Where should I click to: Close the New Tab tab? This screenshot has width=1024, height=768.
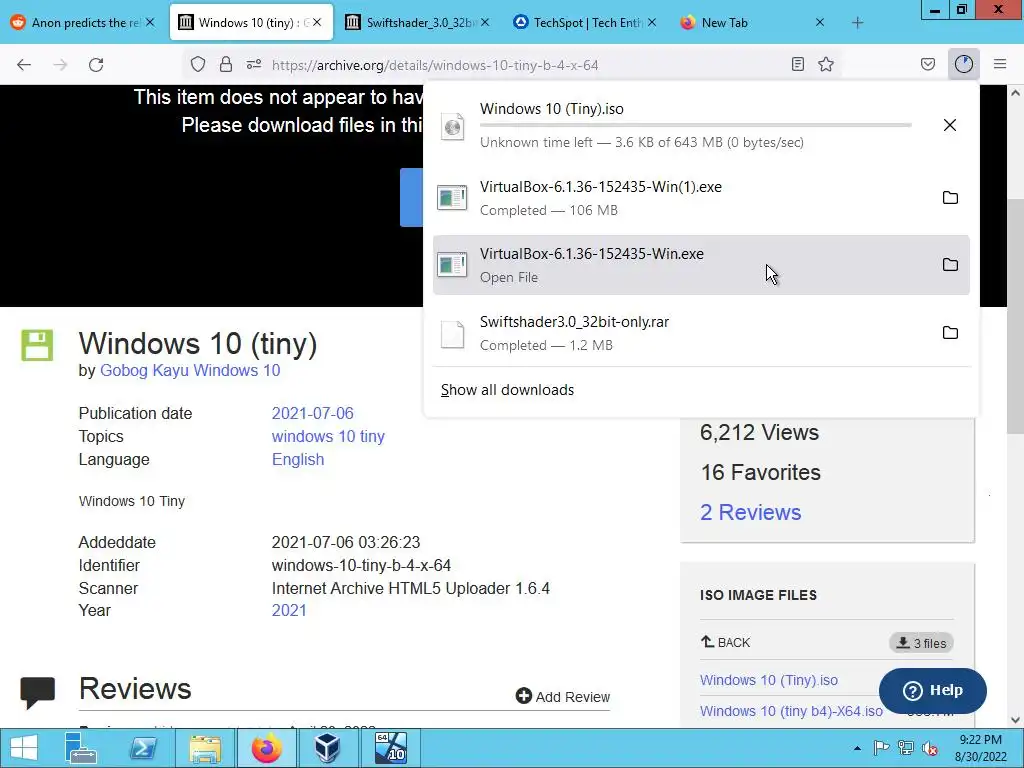point(820,23)
